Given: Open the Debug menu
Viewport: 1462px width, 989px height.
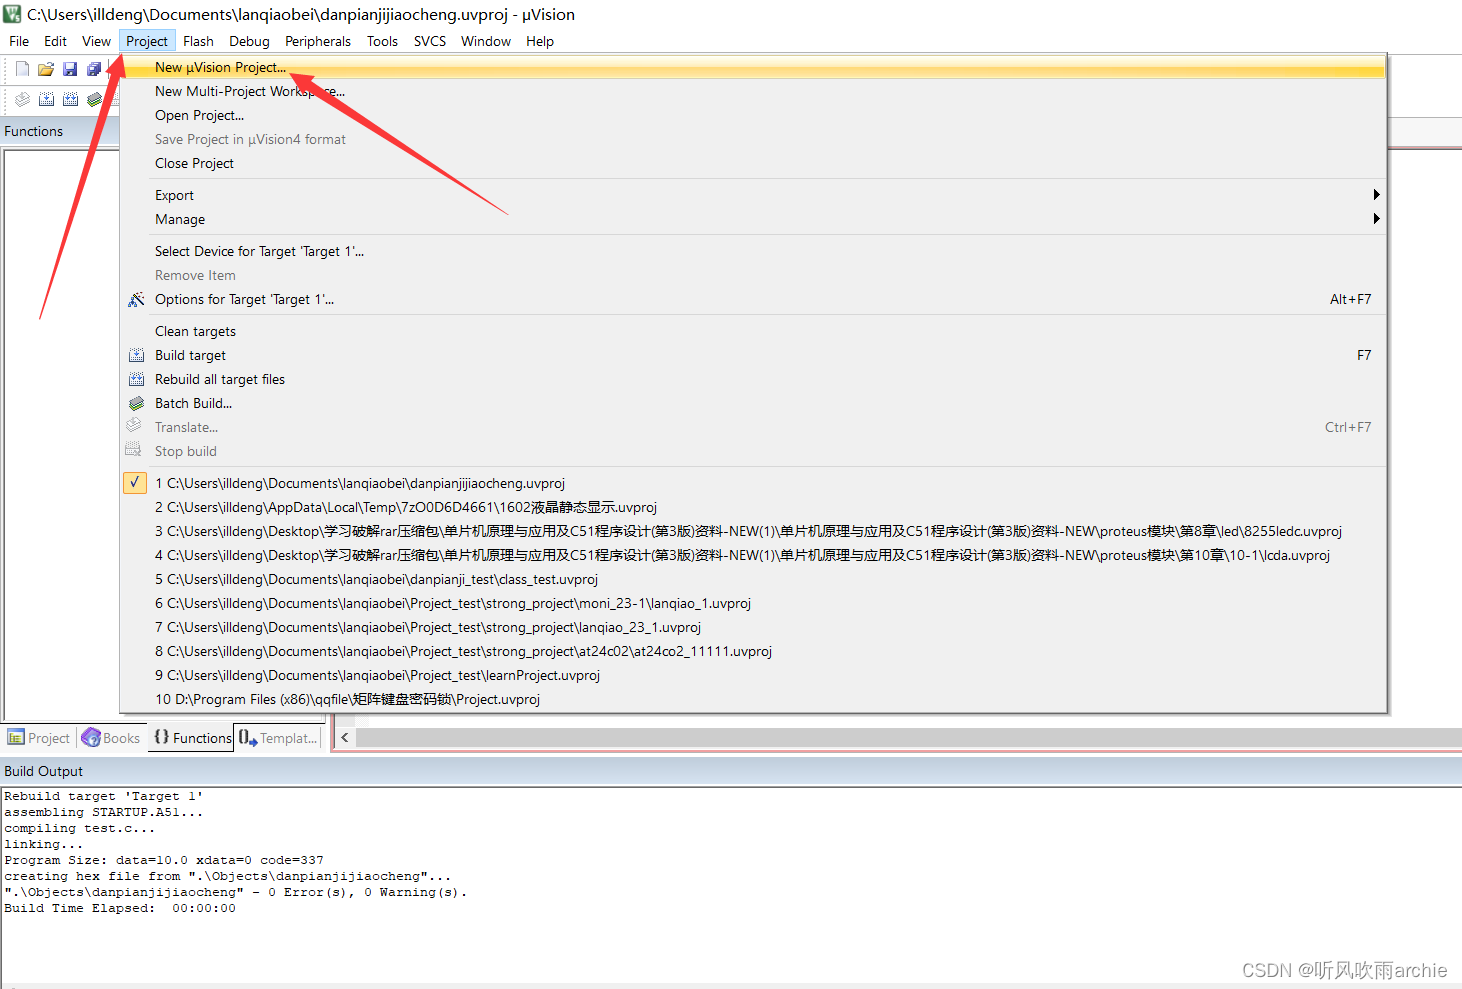Looking at the screenshot, I should click(249, 41).
